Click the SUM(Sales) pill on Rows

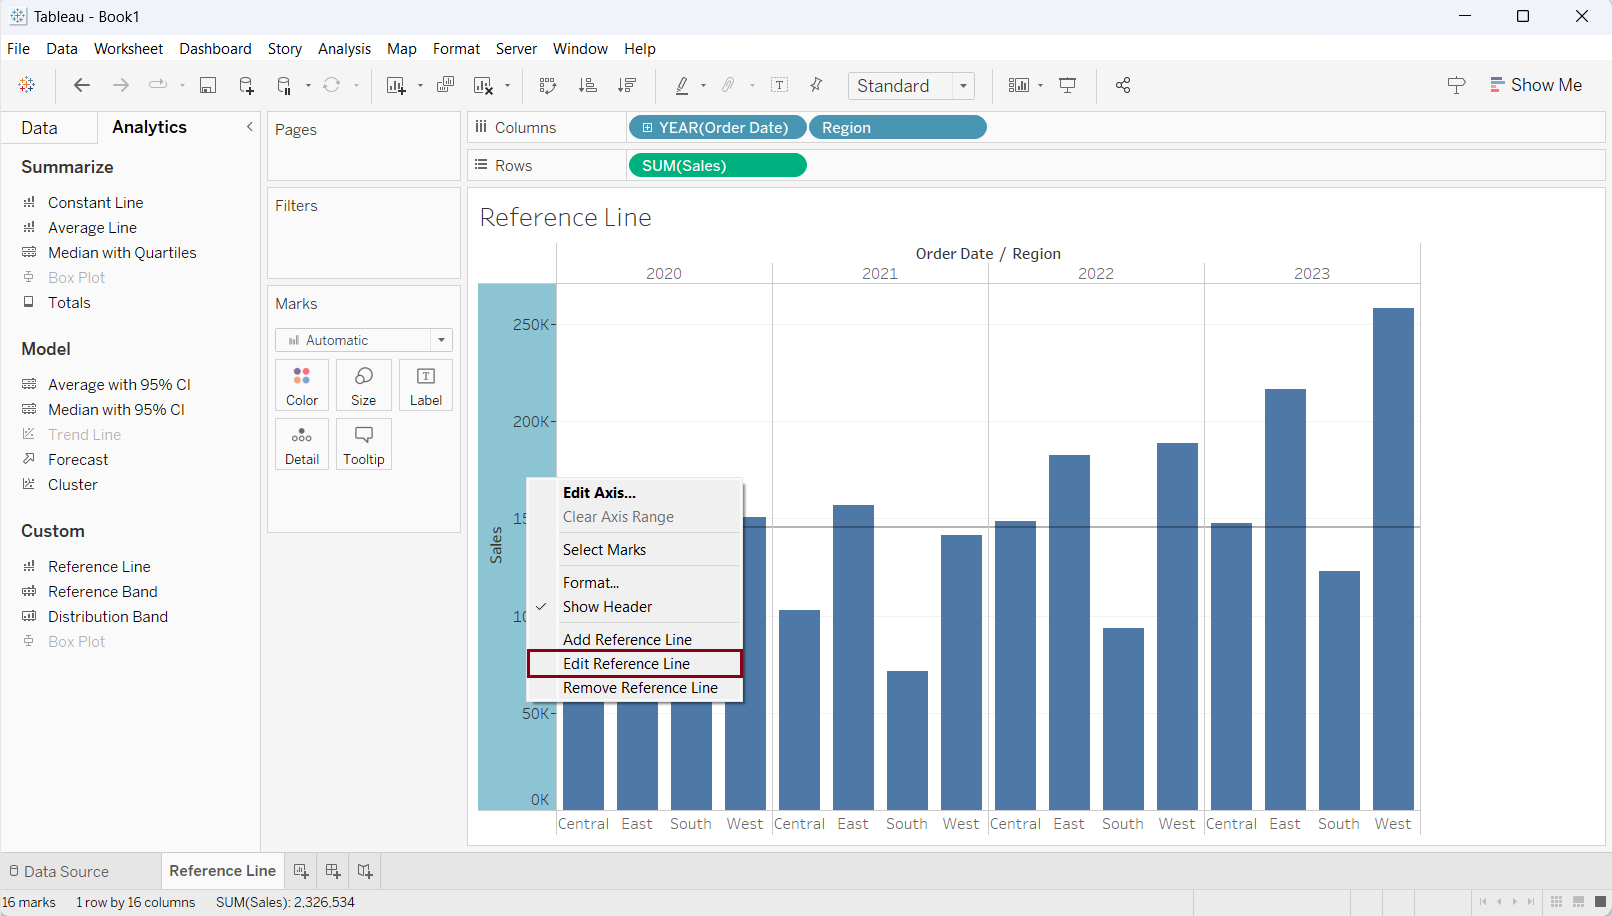(x=716, y=166)
